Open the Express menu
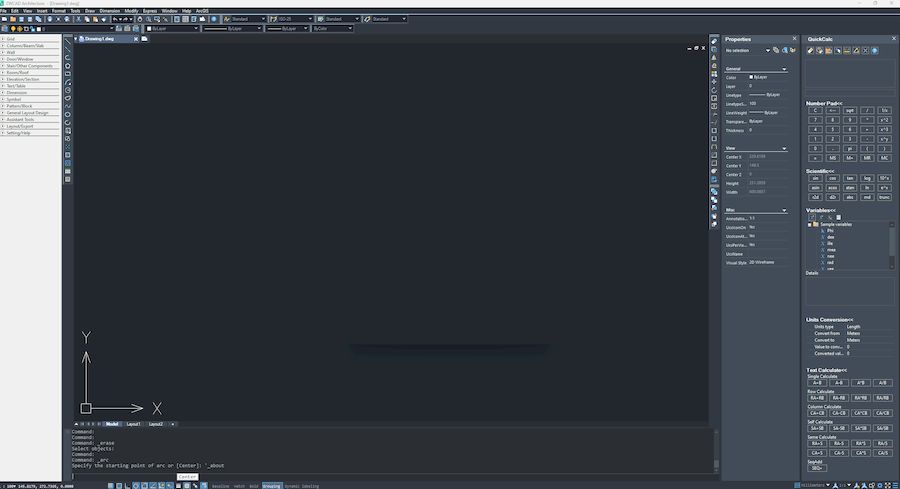The width and height of the screenshot is (900, 489). point(150,11)
